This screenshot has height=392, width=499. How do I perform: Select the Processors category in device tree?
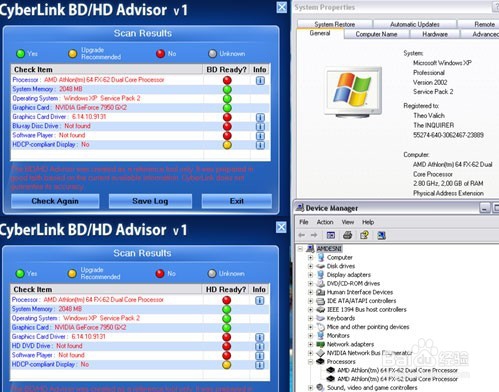pos(341,361)
